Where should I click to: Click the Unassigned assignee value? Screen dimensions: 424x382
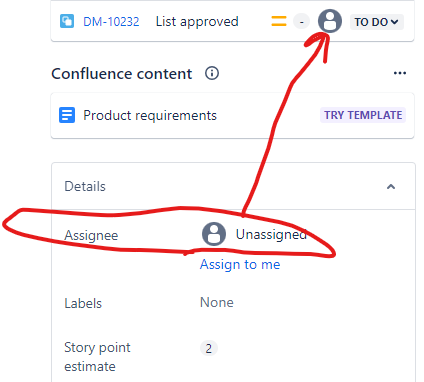(x=271, y=234)
